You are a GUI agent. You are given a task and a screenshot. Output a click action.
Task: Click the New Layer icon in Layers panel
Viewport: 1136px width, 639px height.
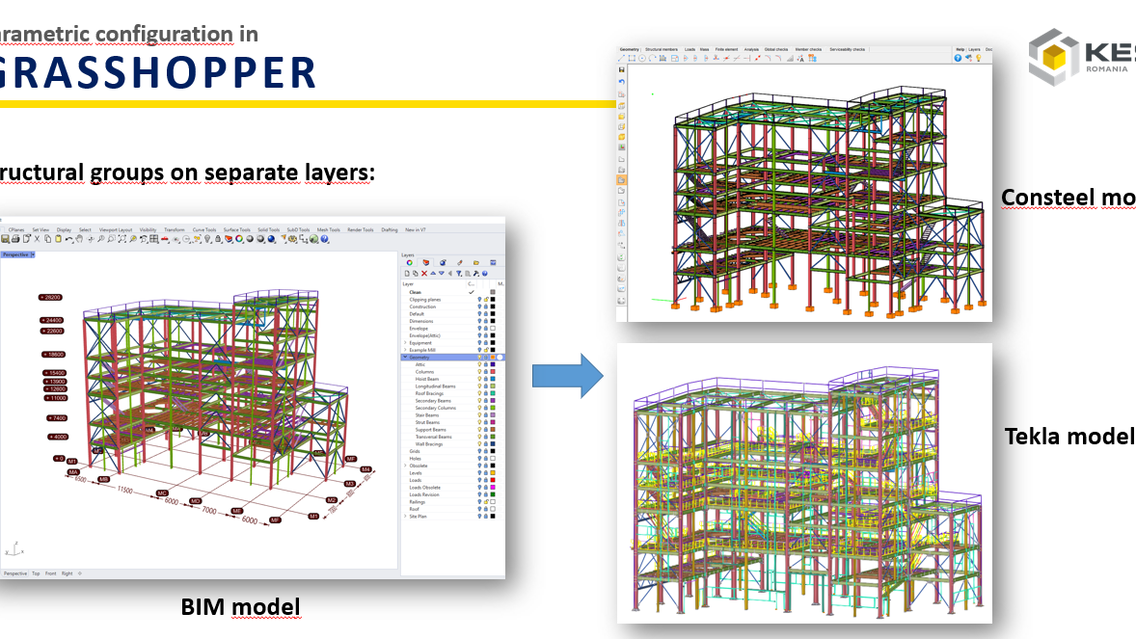(x=407, y=273)
